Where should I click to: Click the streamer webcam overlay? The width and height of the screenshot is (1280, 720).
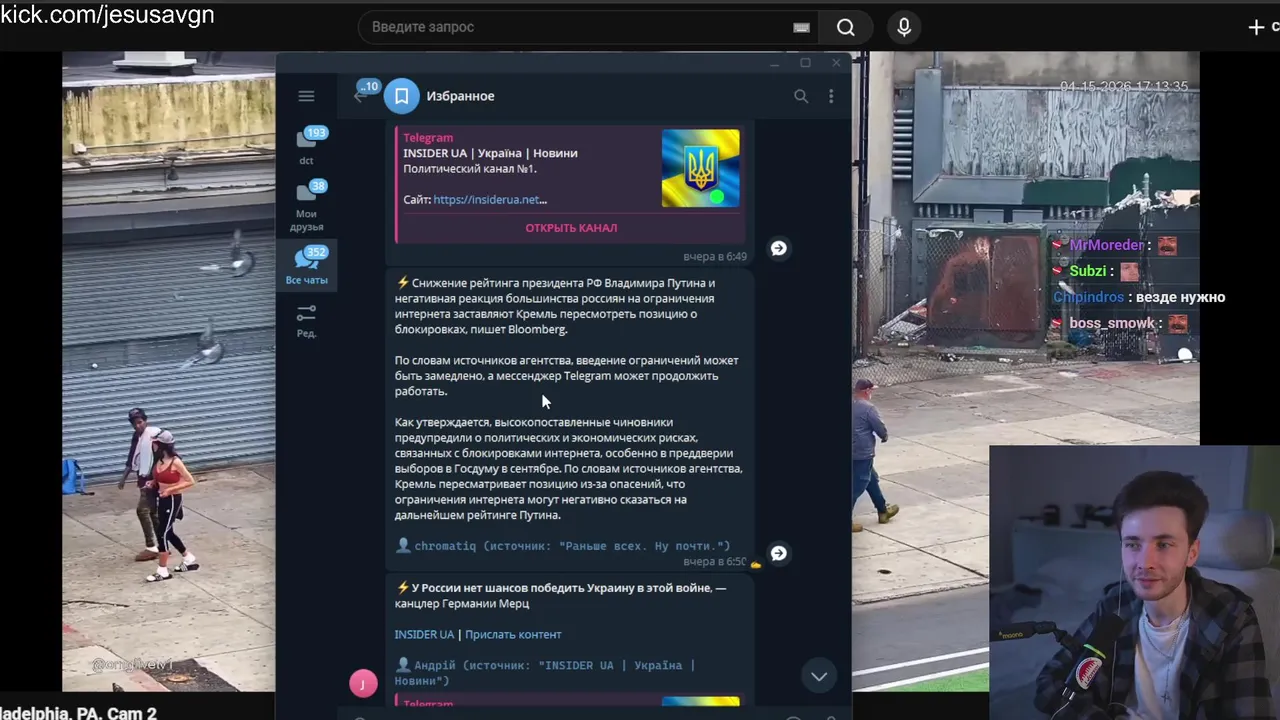1134,582
